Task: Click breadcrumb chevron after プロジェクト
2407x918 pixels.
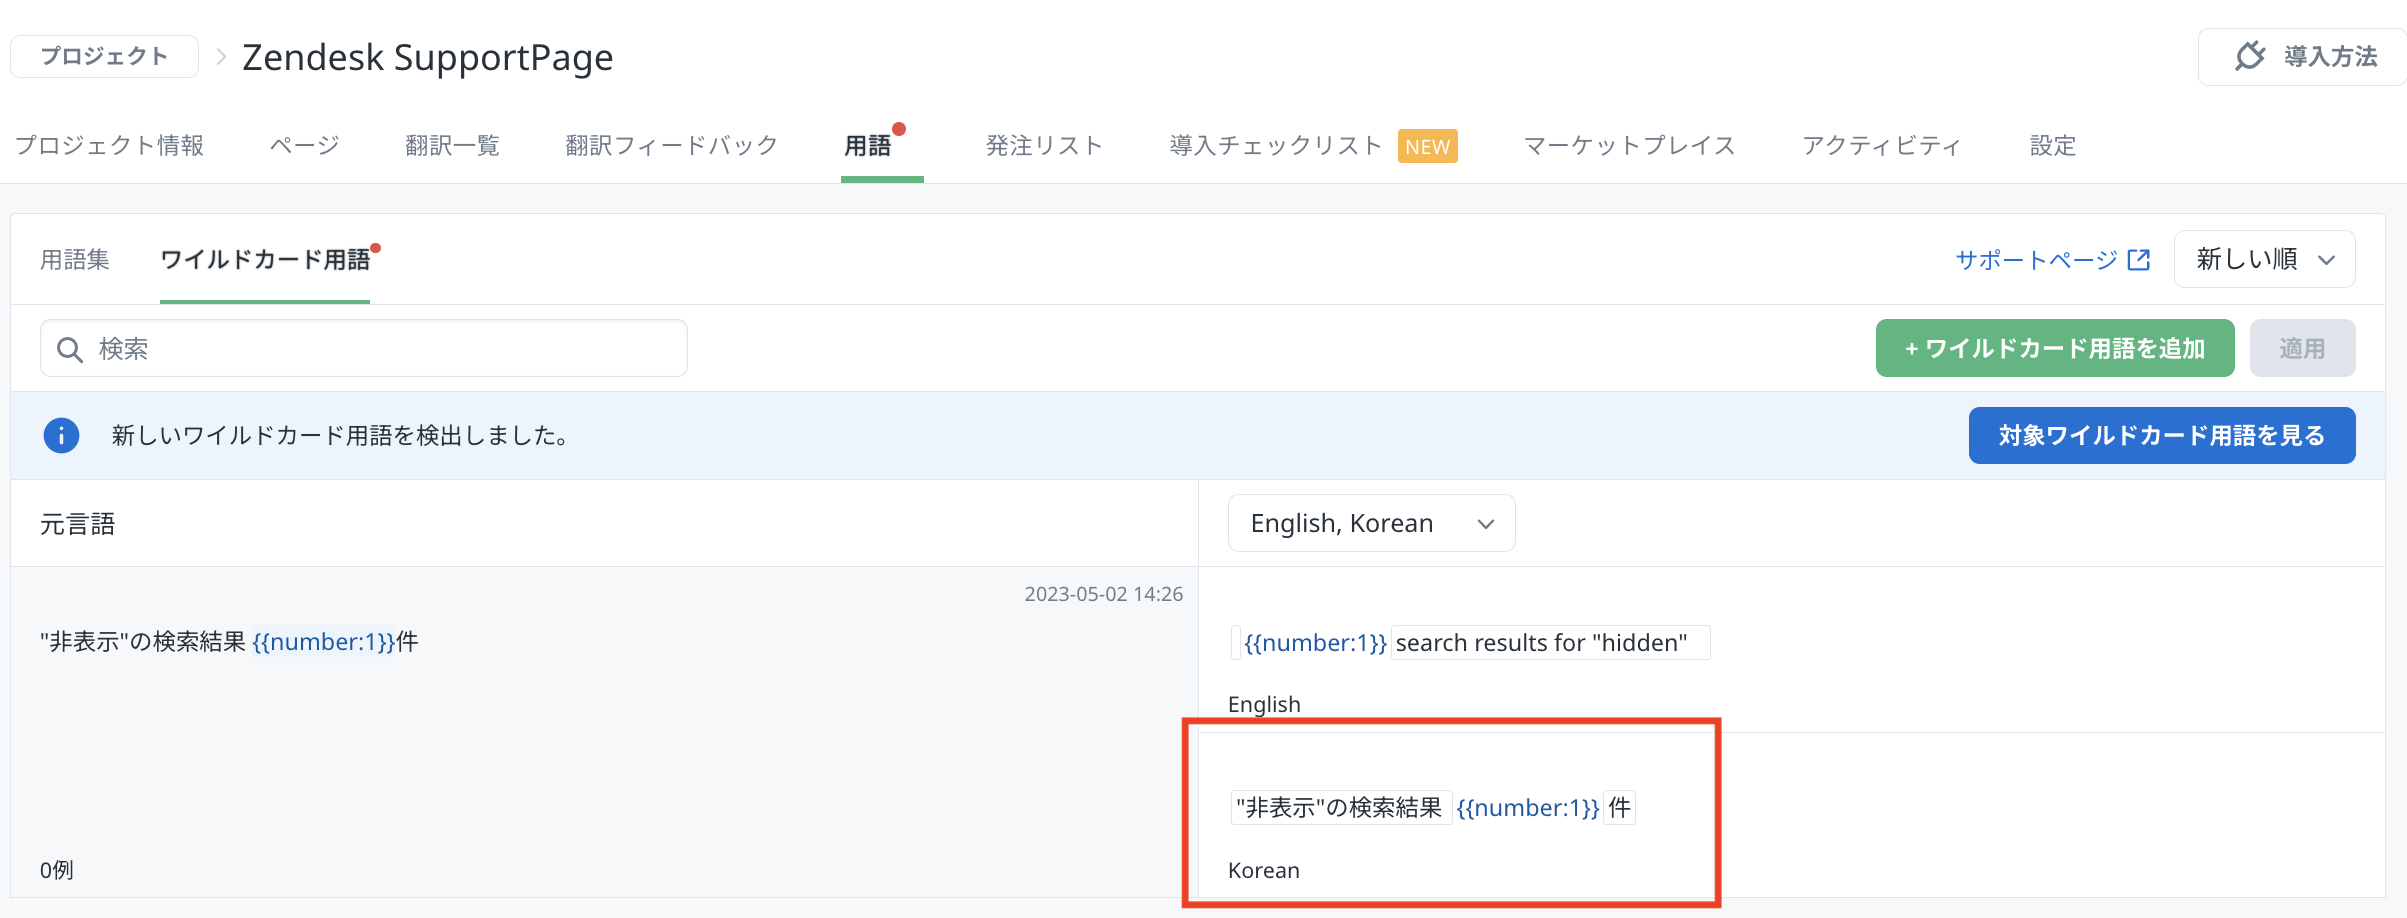Action: tap(222, 57)
